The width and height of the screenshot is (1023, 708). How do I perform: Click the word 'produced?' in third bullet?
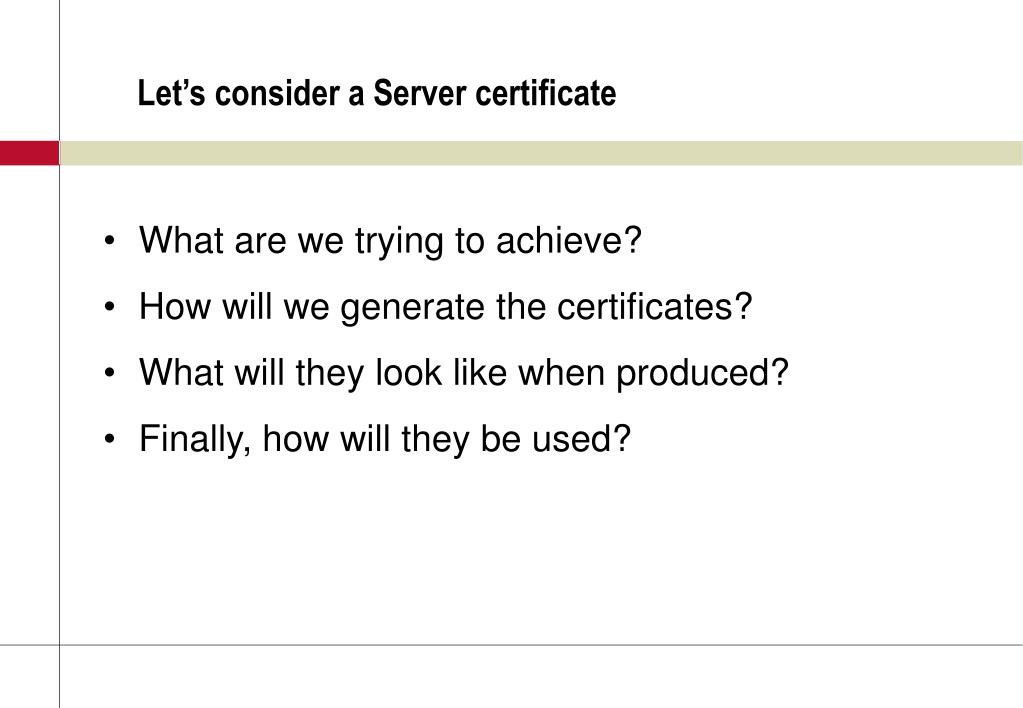[x=703, y=373]
